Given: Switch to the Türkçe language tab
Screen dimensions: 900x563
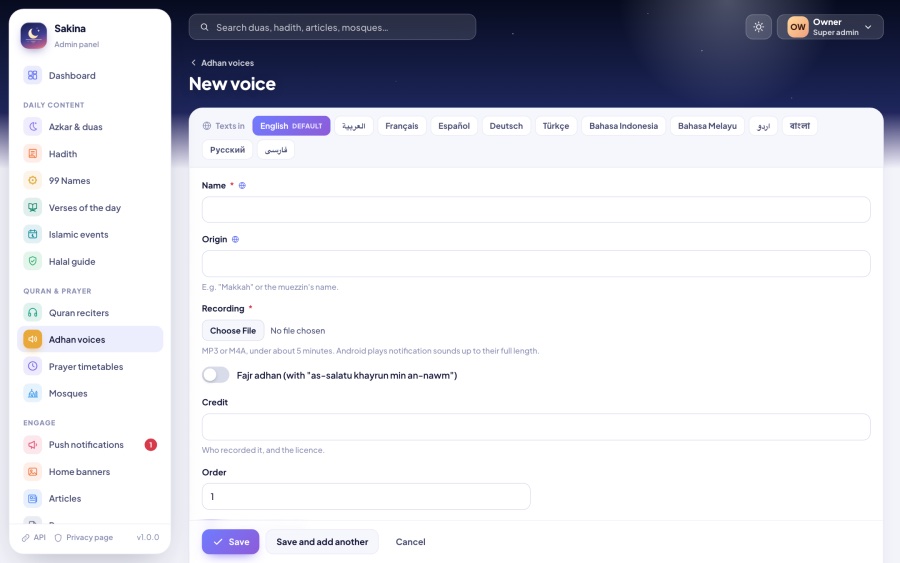Looking at the screenshot, I should (x=556, y=126).
